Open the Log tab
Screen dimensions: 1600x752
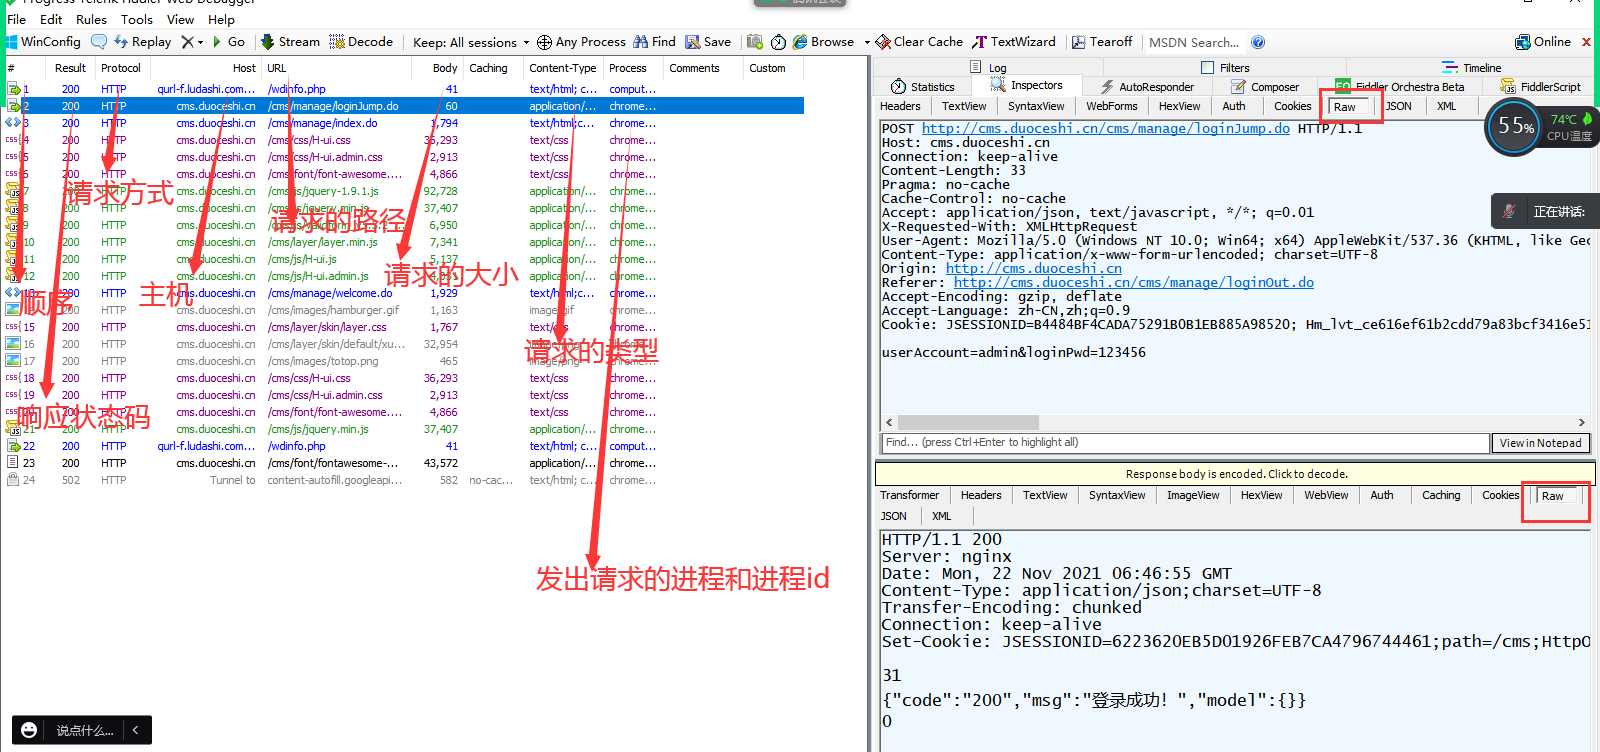tap(988, 68)
